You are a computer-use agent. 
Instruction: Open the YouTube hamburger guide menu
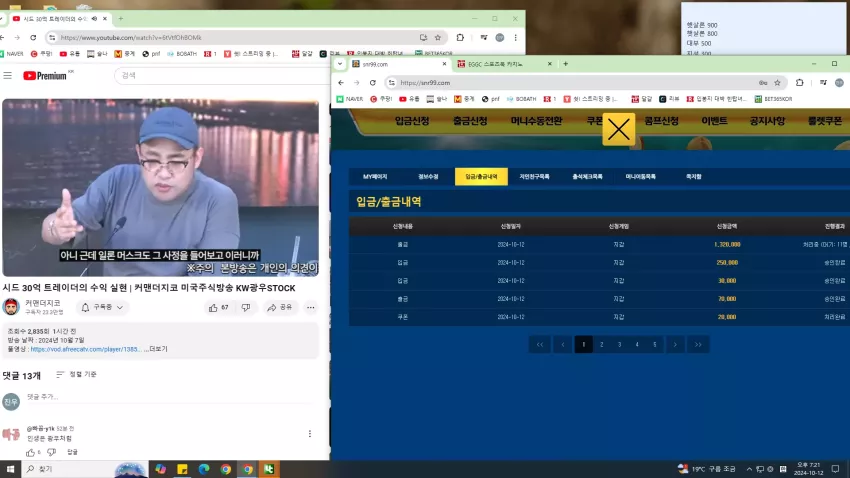[x=8, y=75]
